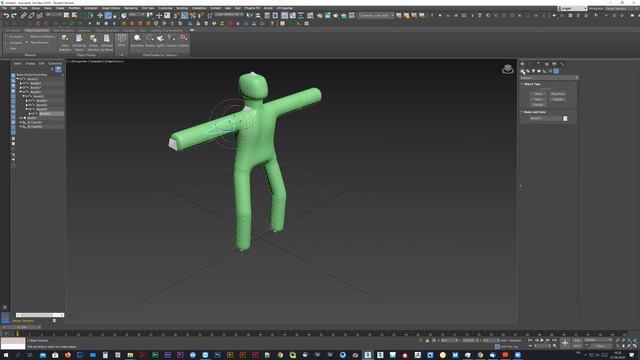Click the Undo arrow in main toolbar
Viewport: 640px width, 360px height.
coord(6,16)
